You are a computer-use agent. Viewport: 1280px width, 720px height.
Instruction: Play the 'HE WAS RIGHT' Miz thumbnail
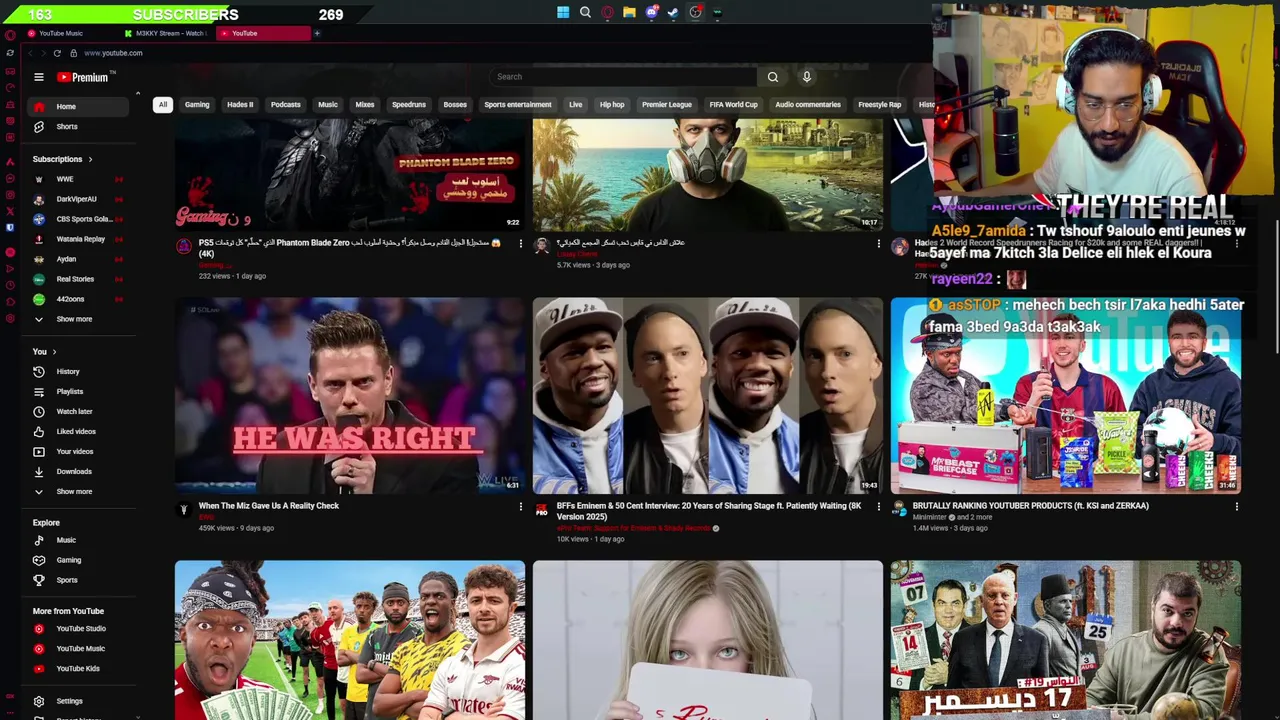coord(350,396)
